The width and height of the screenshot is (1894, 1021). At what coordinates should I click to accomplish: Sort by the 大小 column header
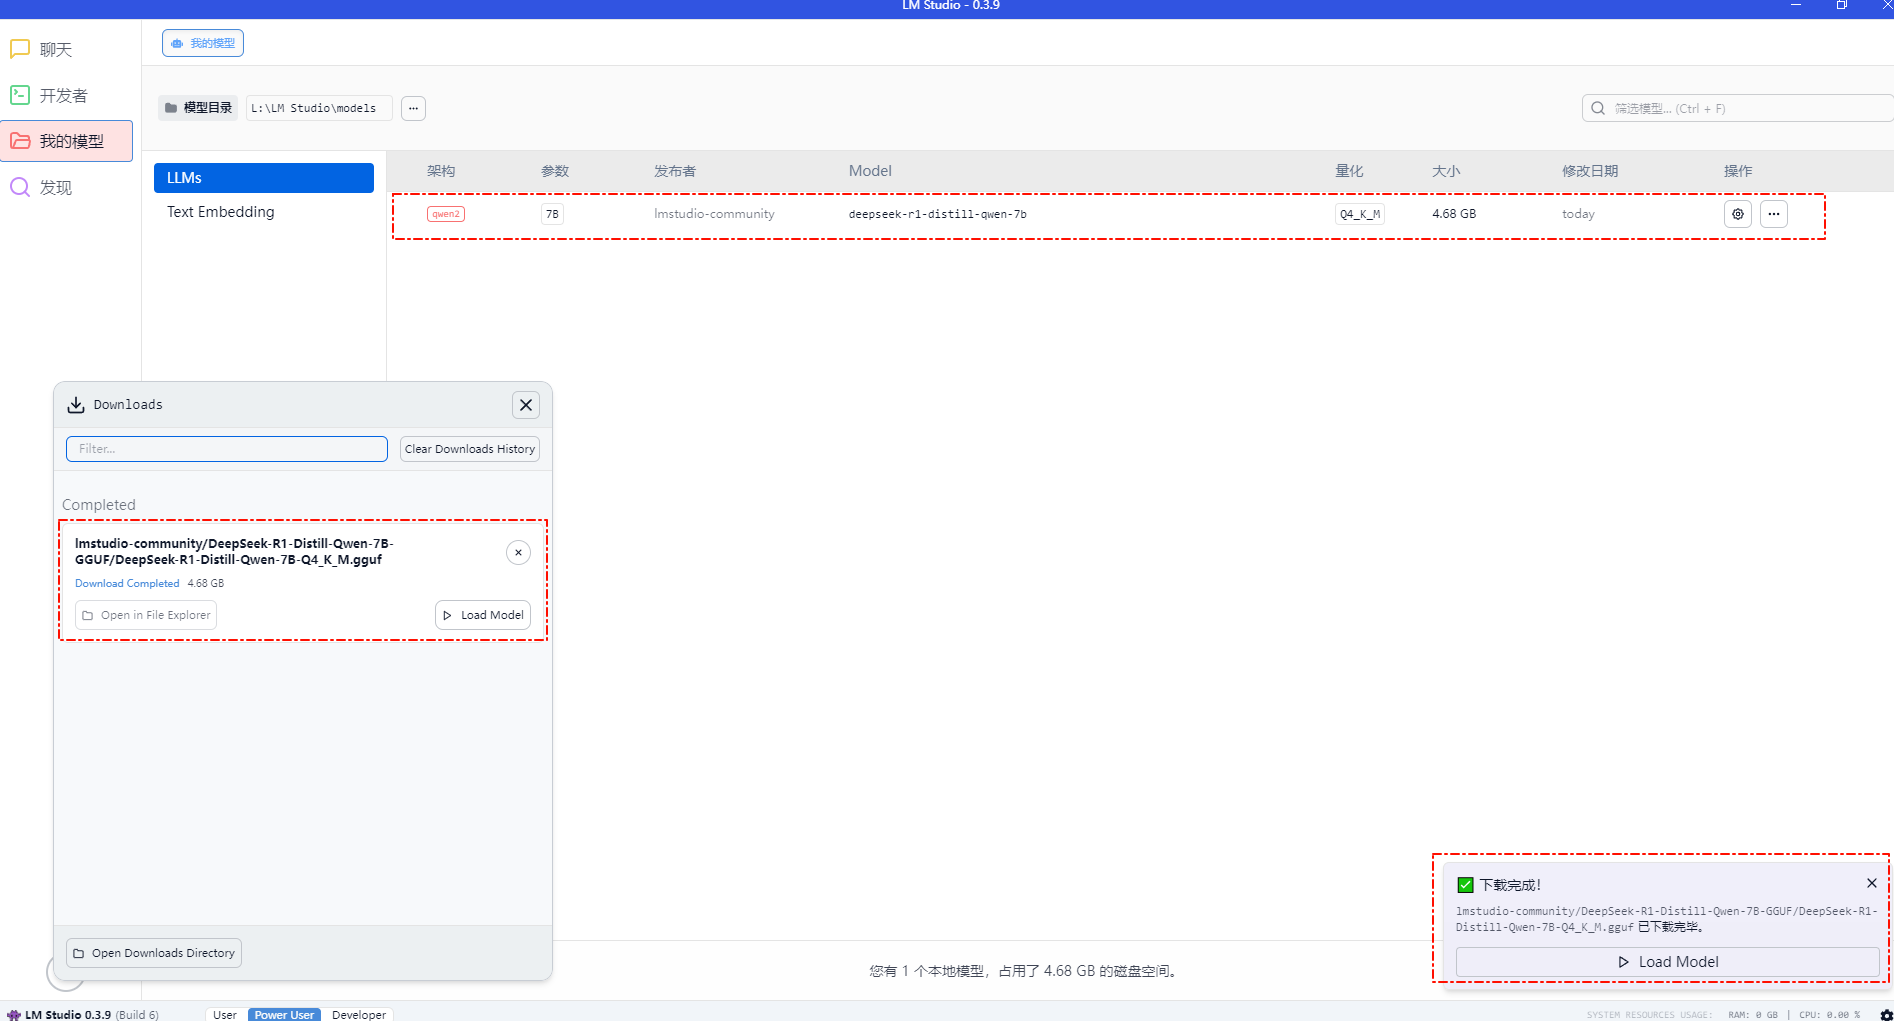[1446, 171]
